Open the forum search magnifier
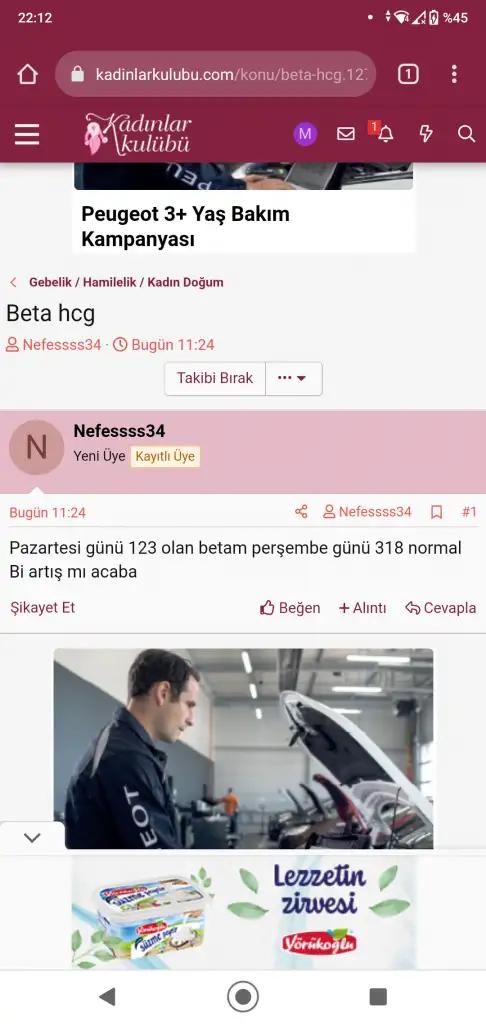The width and height of the screenshot is (486, 1024). pyautogui.click(x=466, y=134)
